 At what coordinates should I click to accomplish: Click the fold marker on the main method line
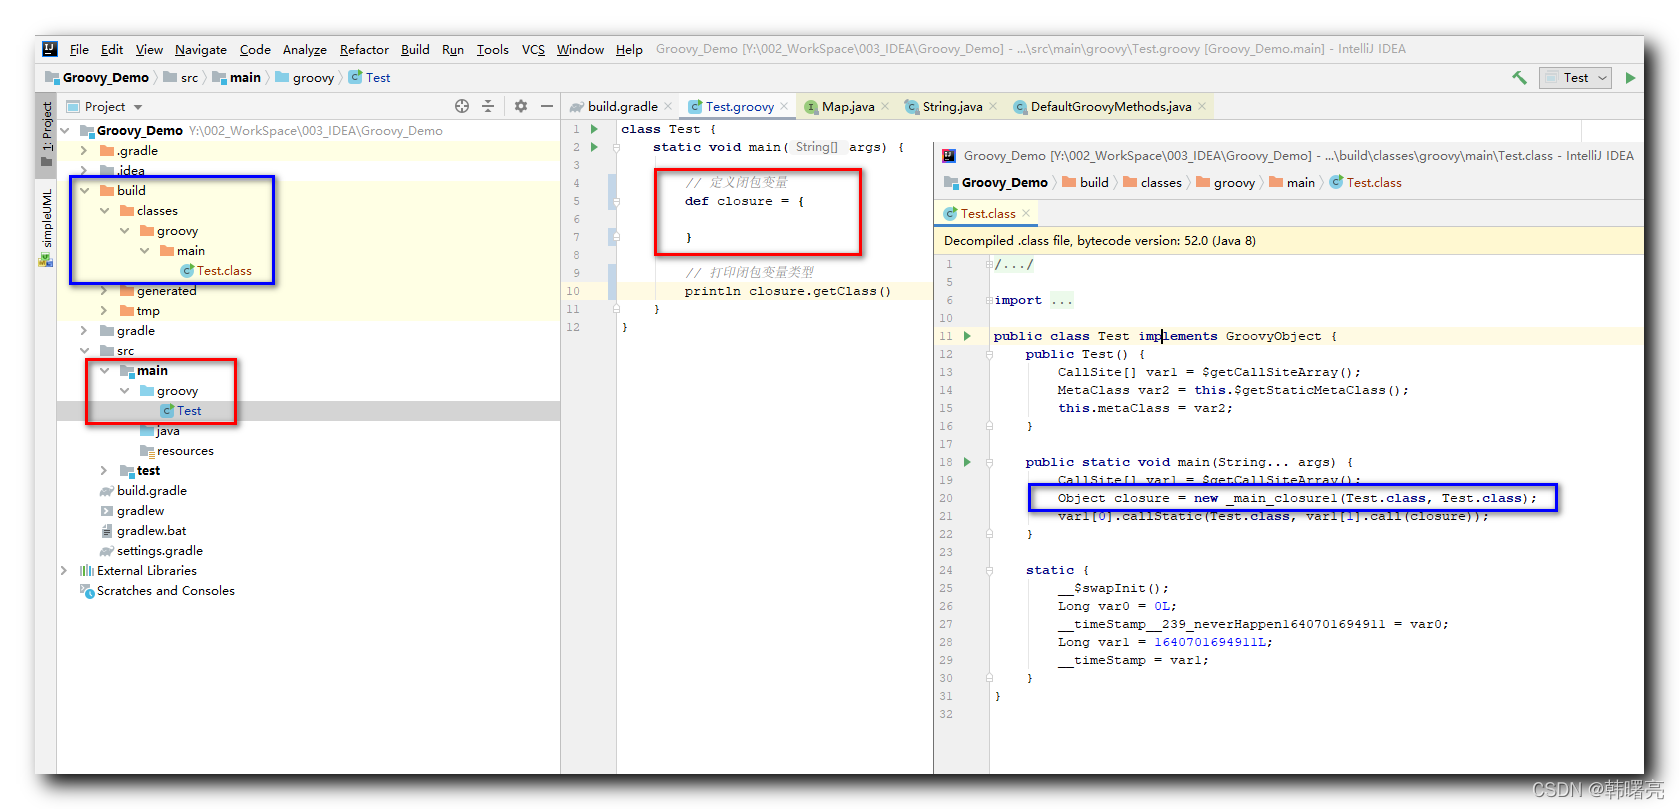pos(617,147)
